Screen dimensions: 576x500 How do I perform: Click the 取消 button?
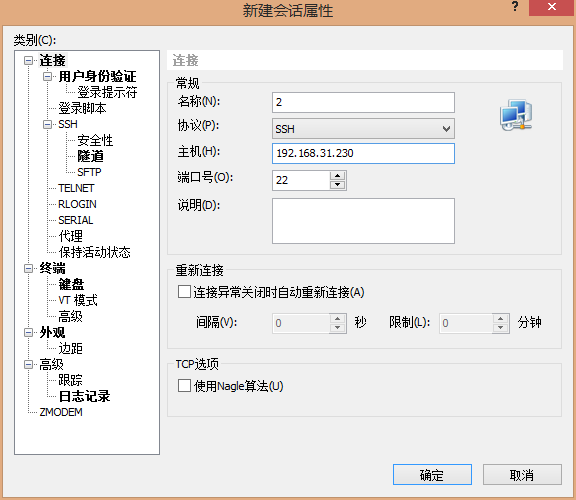522,475
